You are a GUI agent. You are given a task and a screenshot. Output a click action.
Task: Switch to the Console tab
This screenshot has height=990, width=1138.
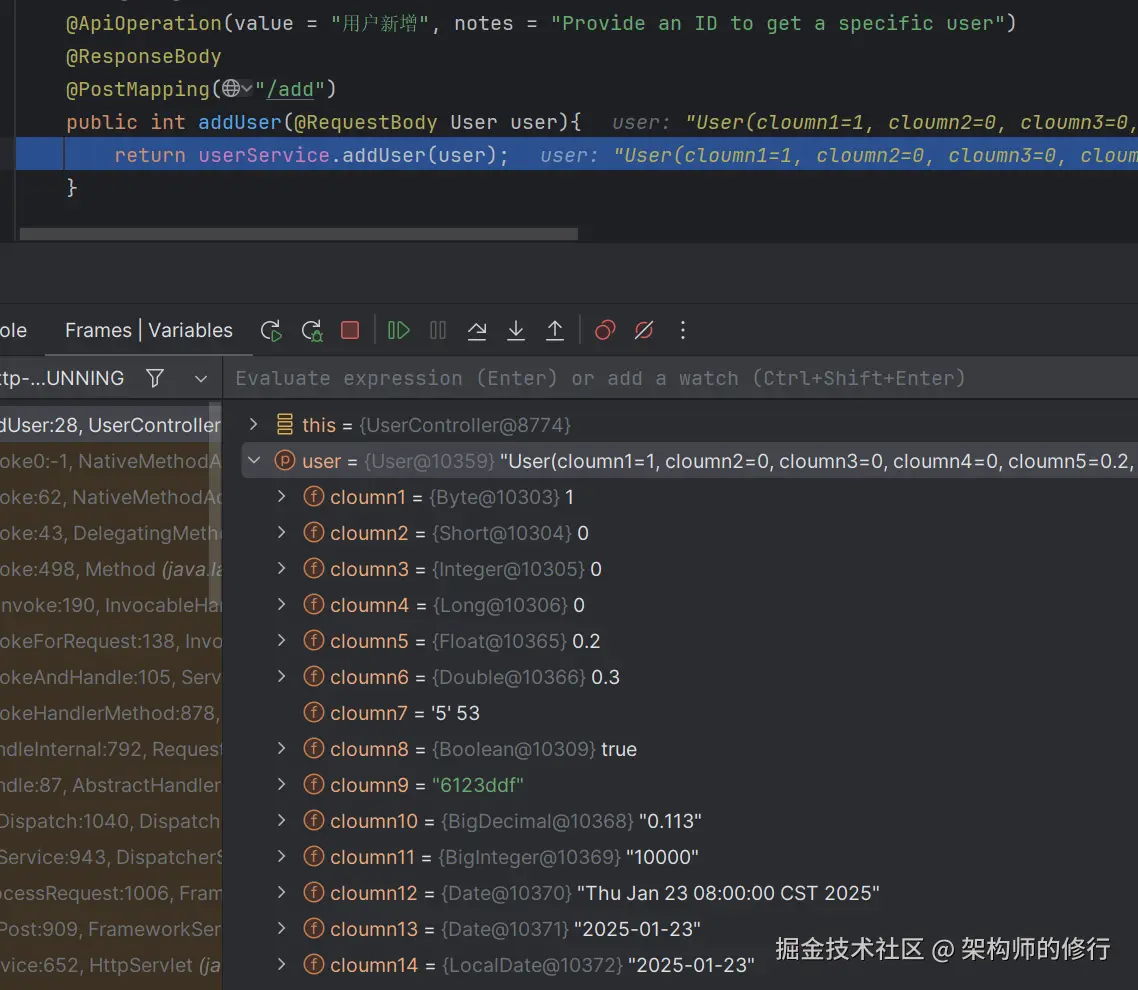click(x=13, y=330)
